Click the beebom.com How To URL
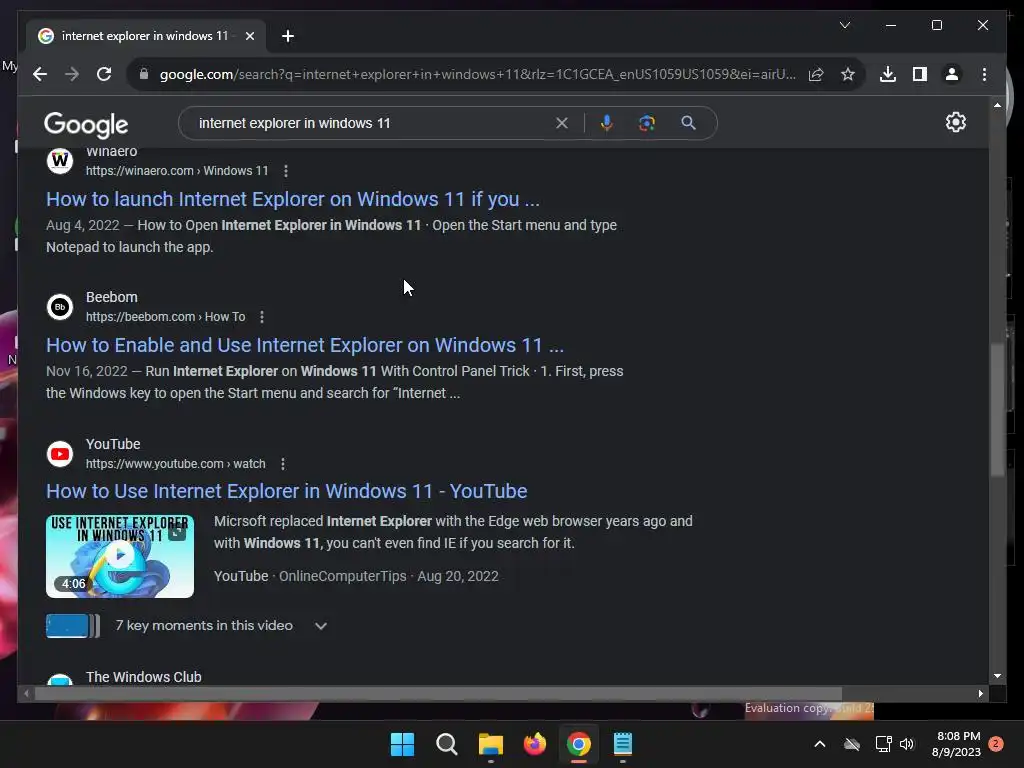1024x768 pixels. [x=165, y=317]
